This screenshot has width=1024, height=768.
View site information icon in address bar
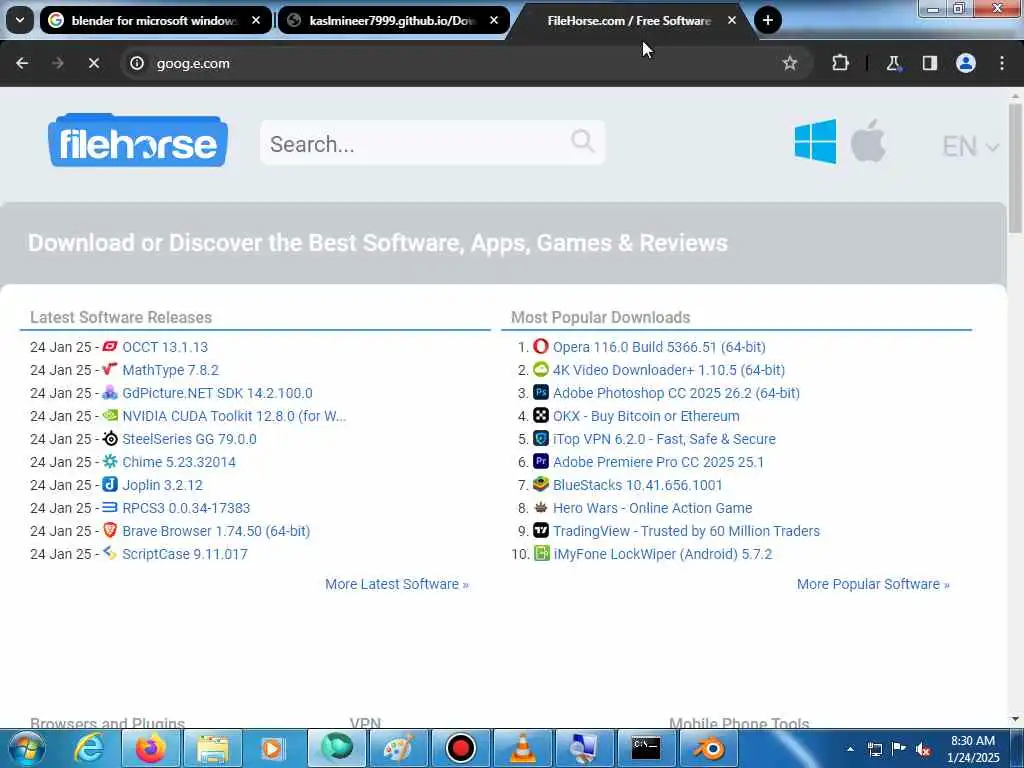(x=136, y=63)
